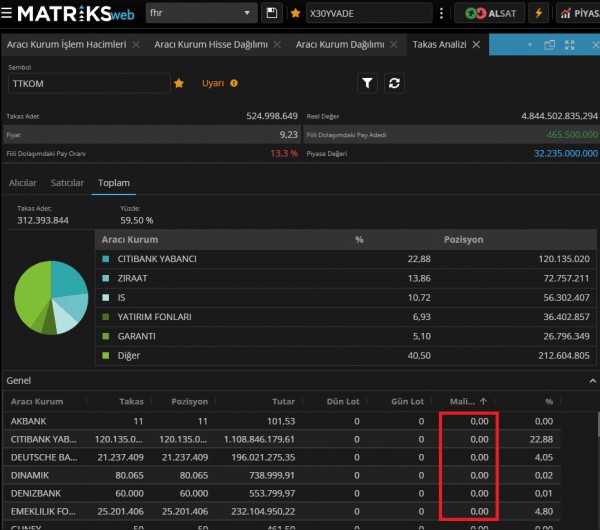Refresh data with the reload icon
The height and width of the screenshot is (530, 600).
coord(394,83)
